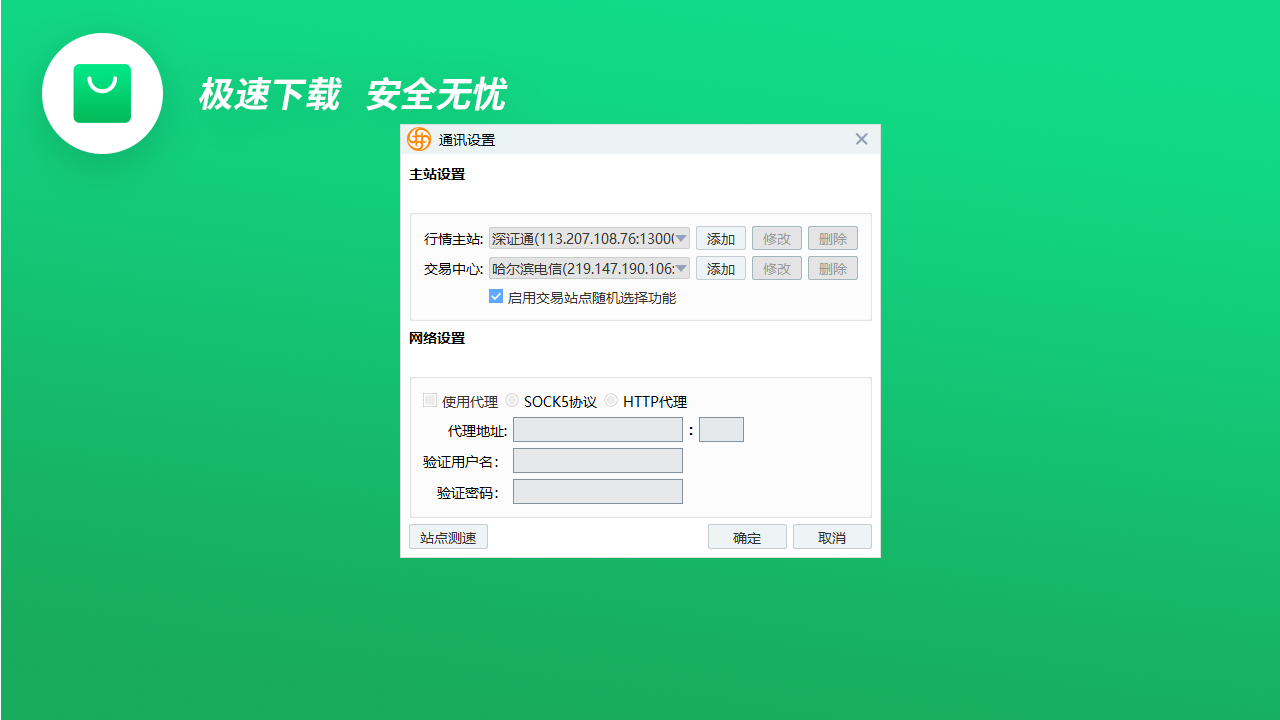The width and height of the screenshot is (1280, 720).
Task: Select the SOCK5协议 radio button
Action: tap(512, 401)
